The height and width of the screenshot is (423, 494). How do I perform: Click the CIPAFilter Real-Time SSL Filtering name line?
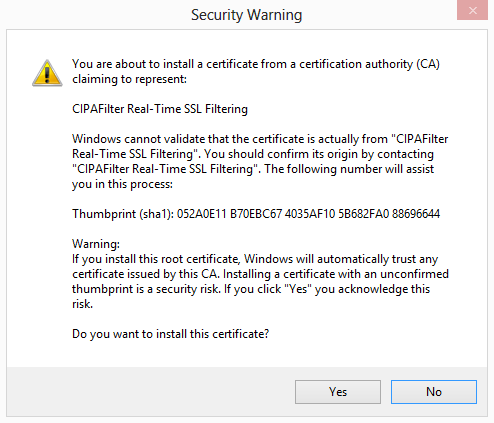(x=160, y=109)
